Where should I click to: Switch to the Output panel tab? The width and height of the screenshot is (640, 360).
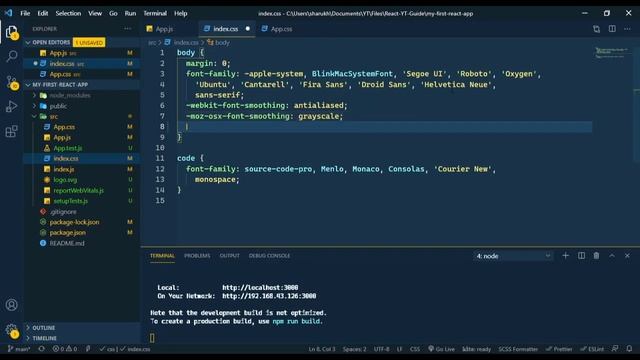click(x=229, y=256)
